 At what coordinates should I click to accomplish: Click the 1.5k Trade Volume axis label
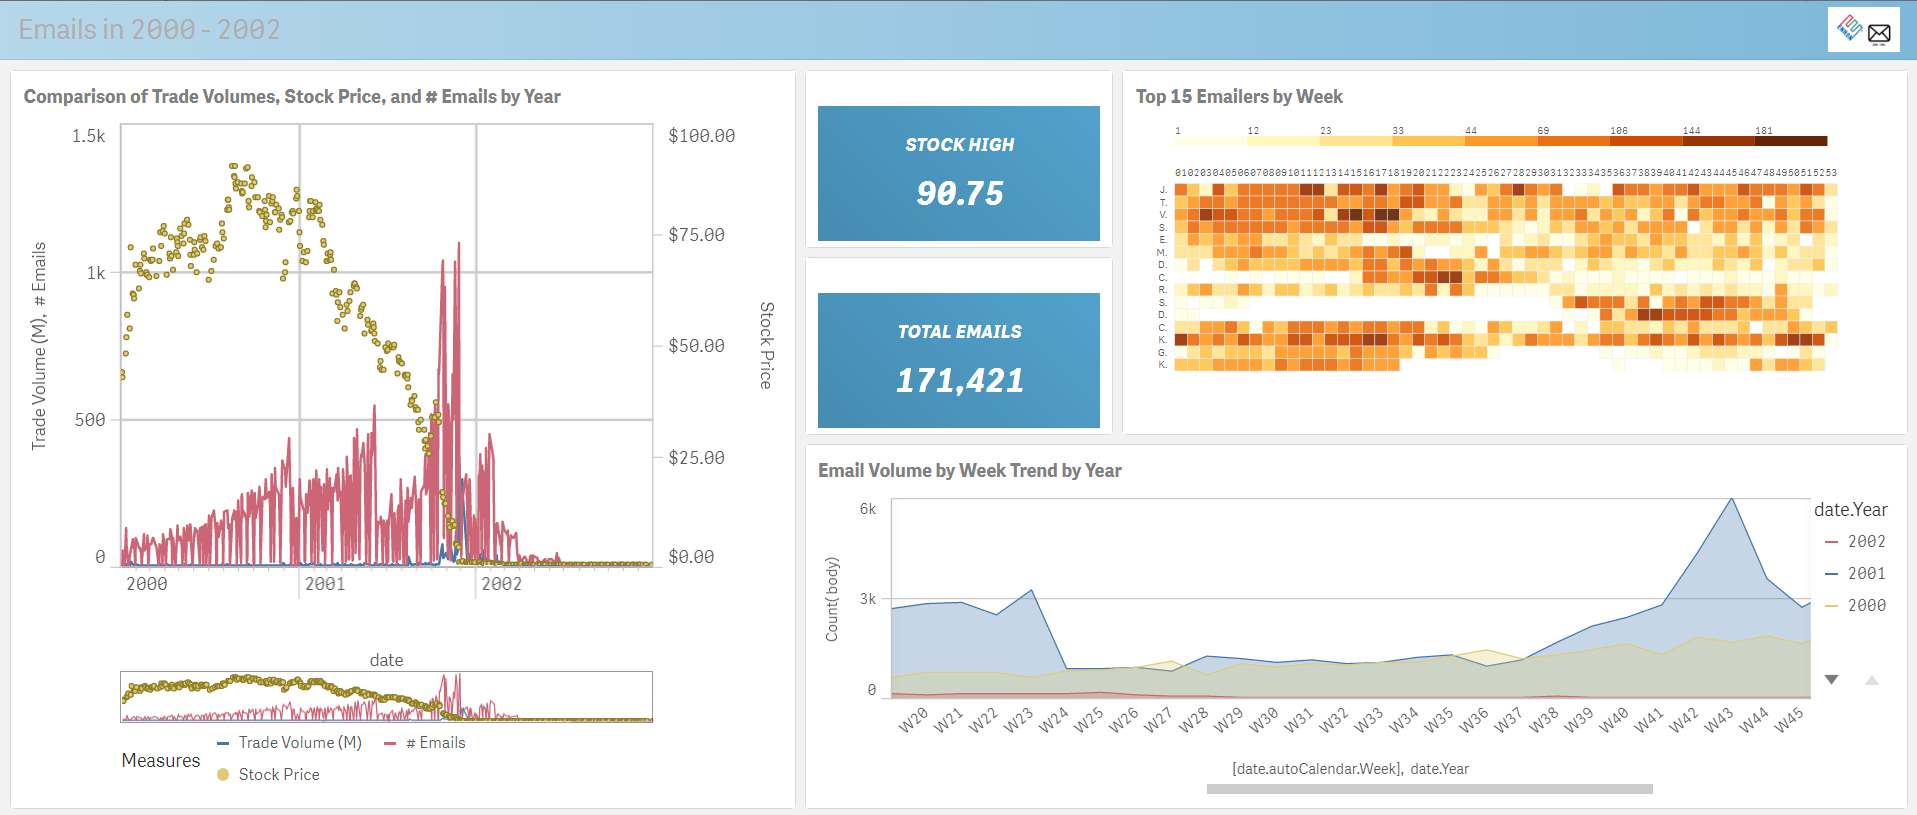89,136
